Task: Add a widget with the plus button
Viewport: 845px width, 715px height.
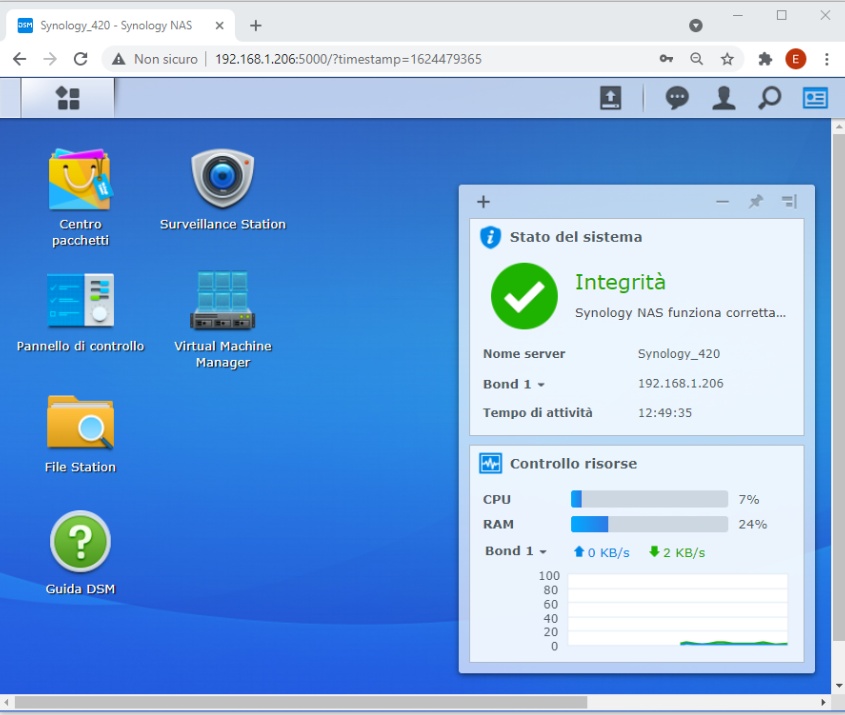Action: [483, 202]
